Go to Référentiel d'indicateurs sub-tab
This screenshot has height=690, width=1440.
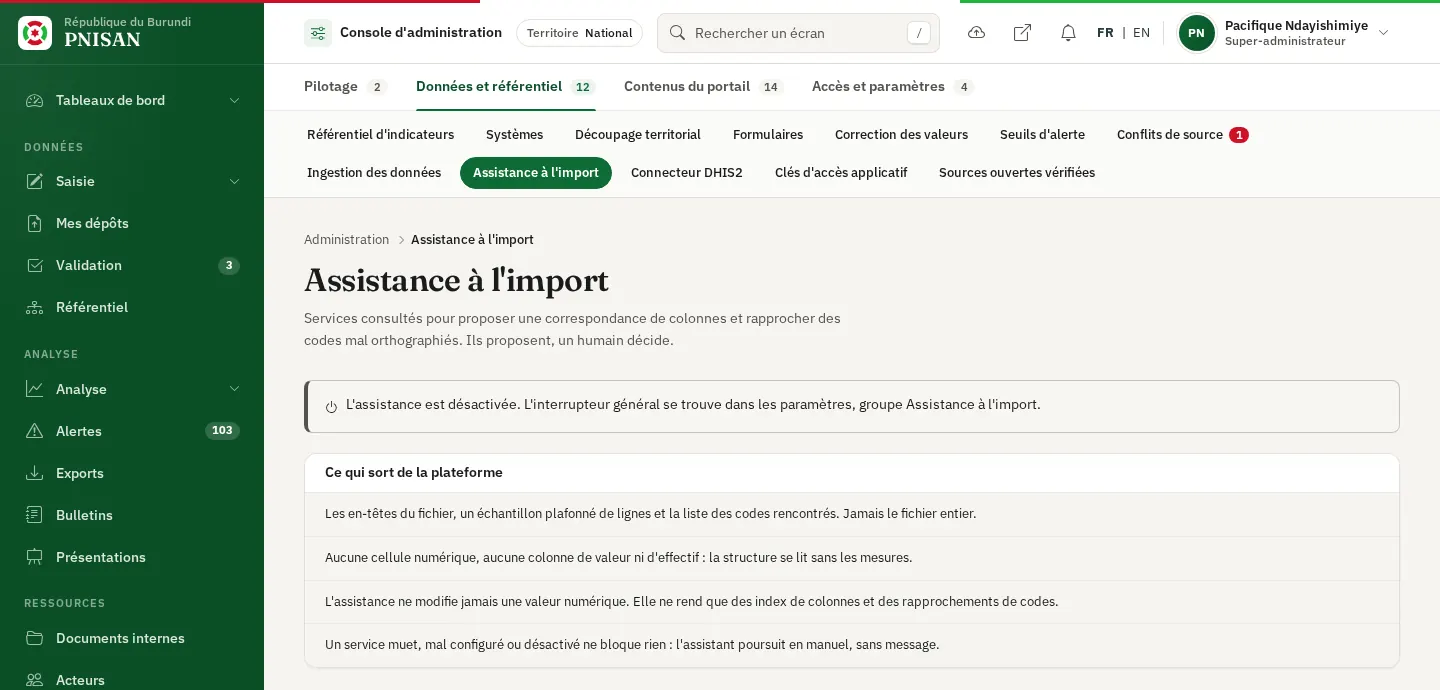tap(380, 135)
